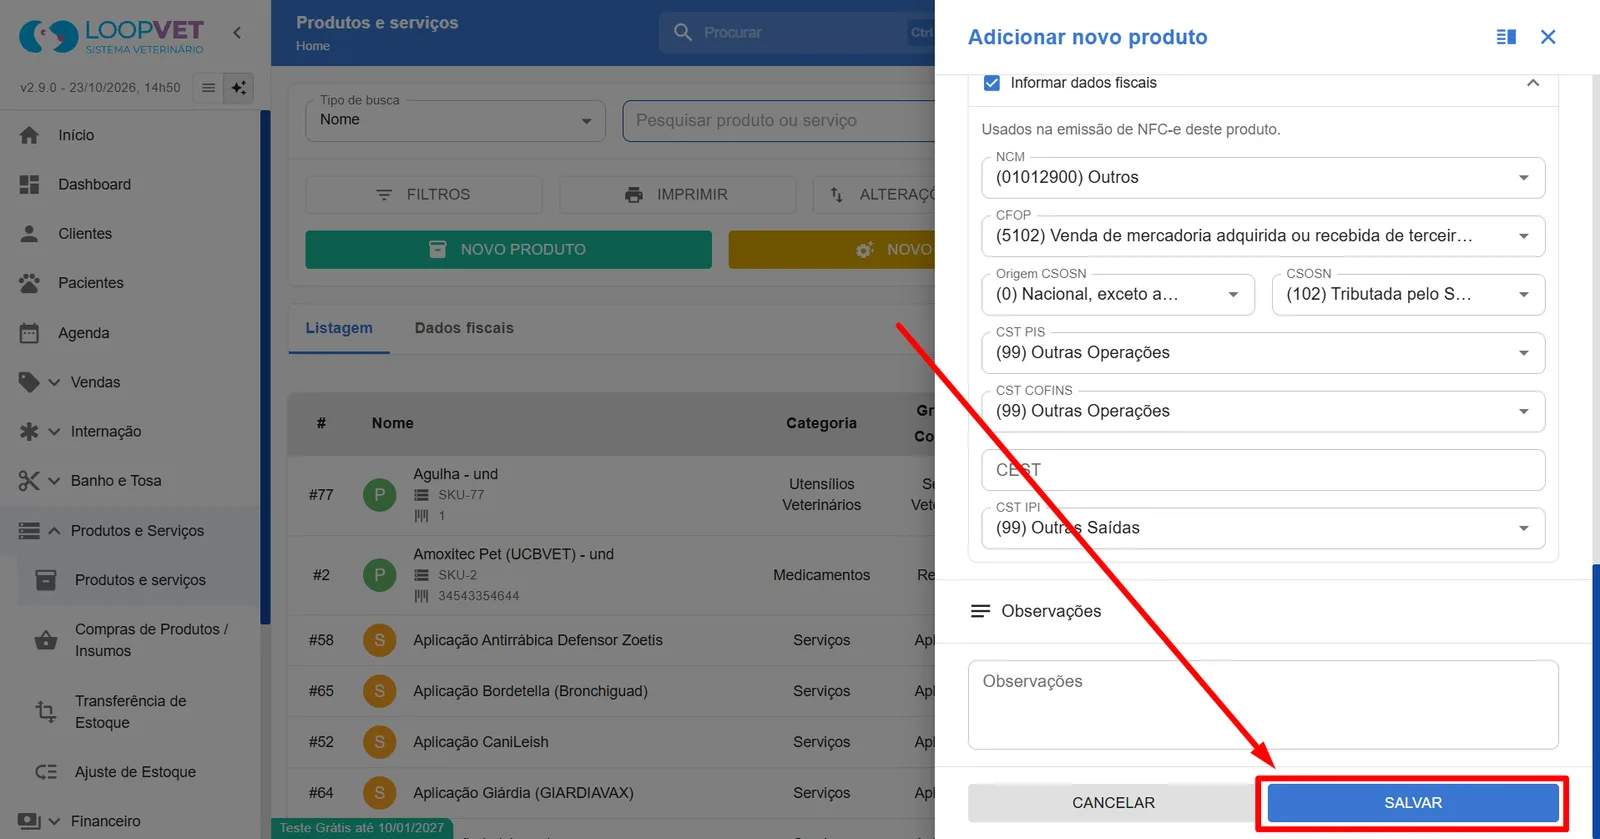Screen dimensions: 1600x839
Task: Open Dashboard grid icon
Action: click(x=30, y=184)
